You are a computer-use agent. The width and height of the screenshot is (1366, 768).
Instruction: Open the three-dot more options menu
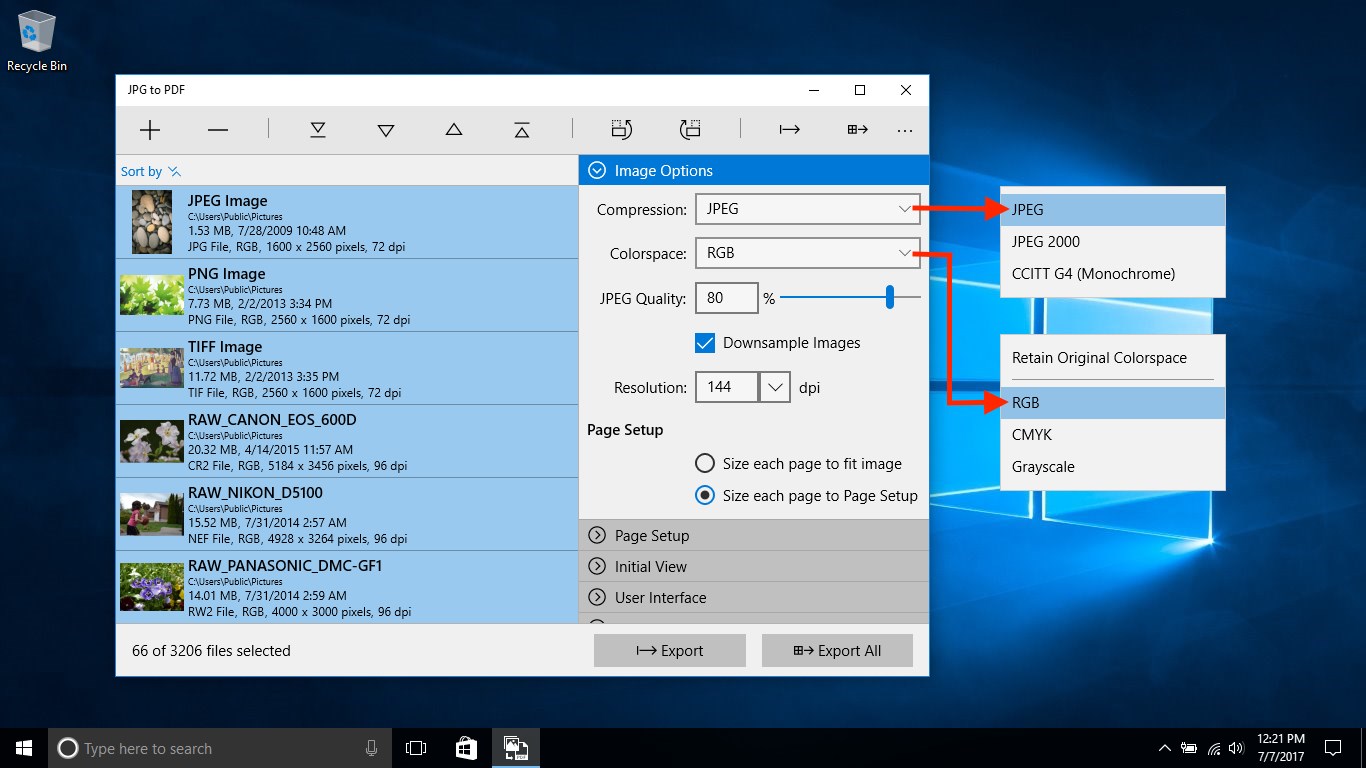tap(905, 130)
